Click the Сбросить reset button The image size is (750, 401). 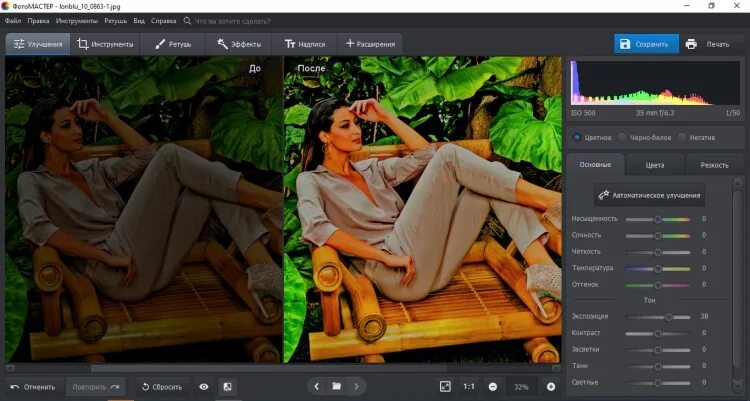162,387
